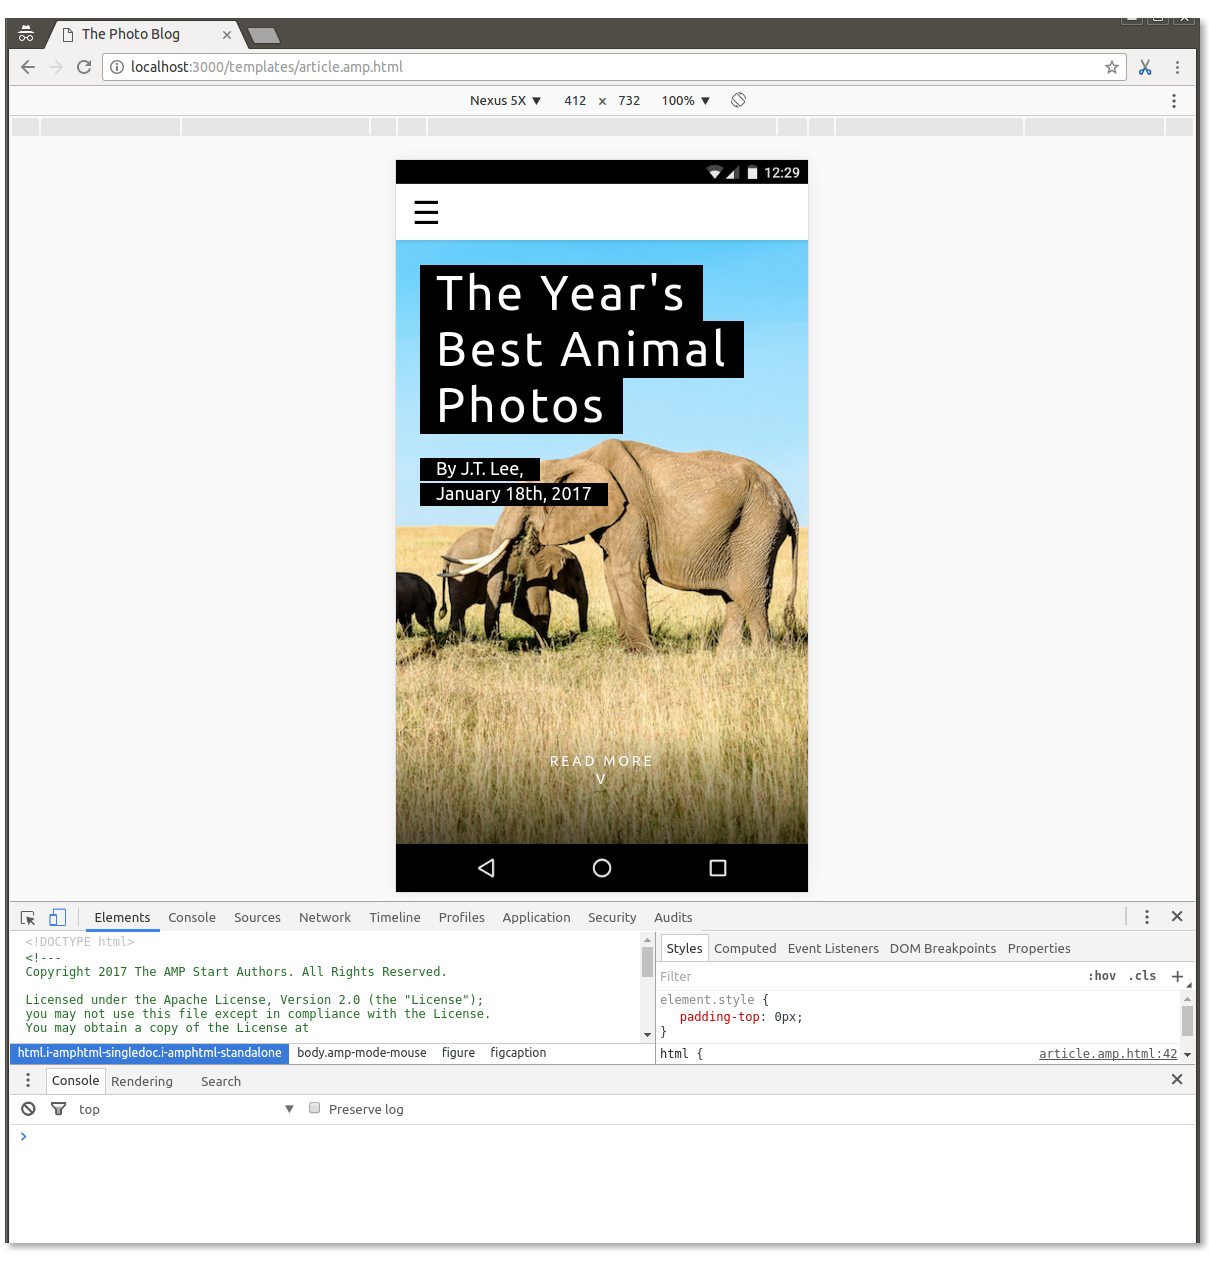The image size is (1209, 1265).
Task: Open the 100% zoom dropdown
Action: pos(685,101)
